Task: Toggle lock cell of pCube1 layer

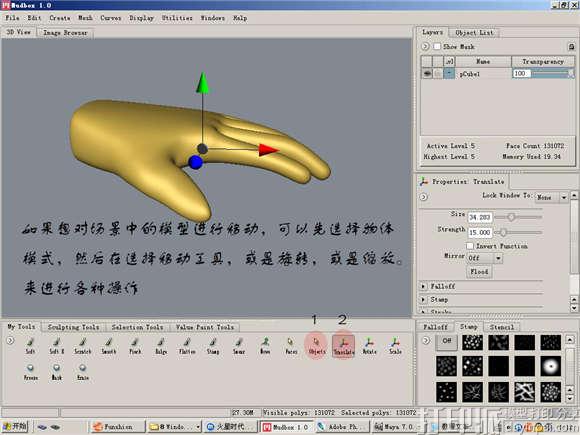Action: [438, 73]
